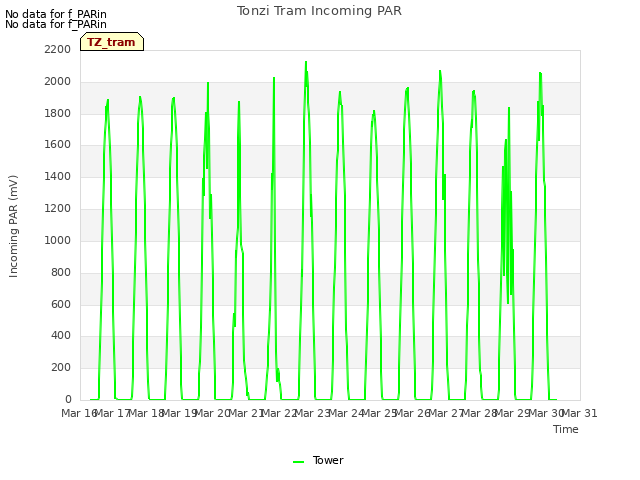Image resolution: width=640 pixels, height=480 pixels.
Task: Click the Mar 21 x-axis label
Action: coord(246,413)
